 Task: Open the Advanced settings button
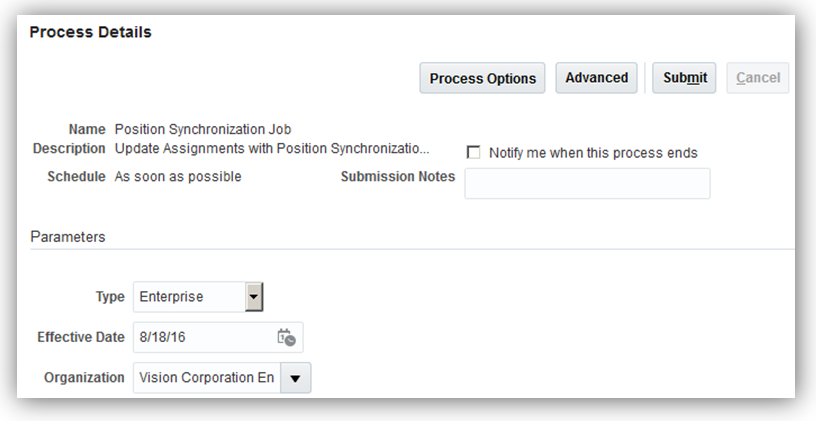click(596, 78)
